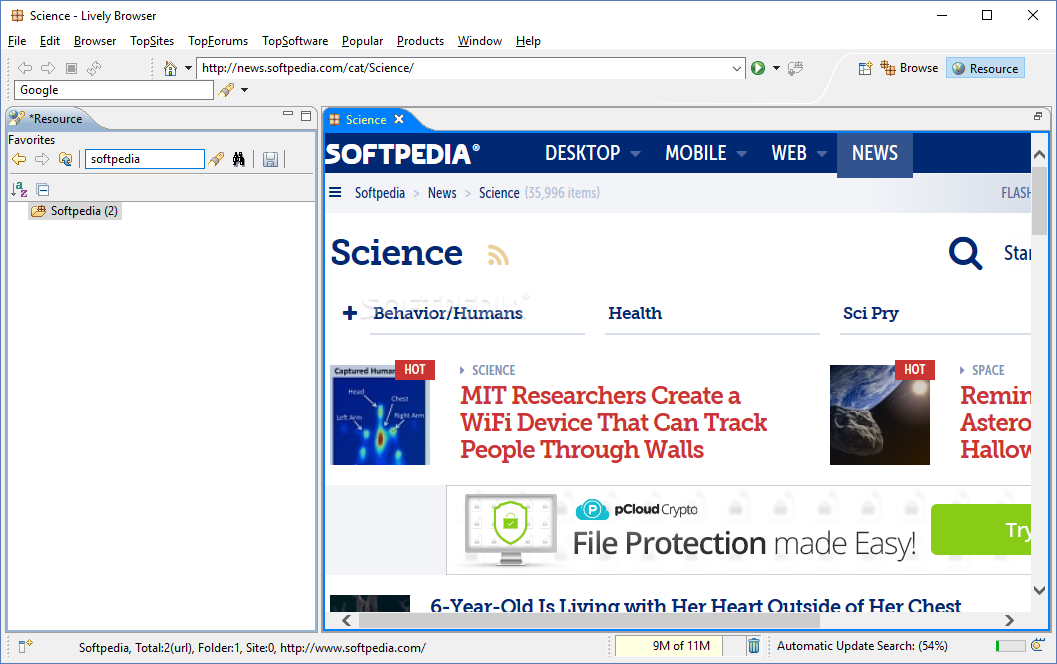Collapse all favorites tree nodes
This screenshot has height=664, width=1057.
click(42, 189)
